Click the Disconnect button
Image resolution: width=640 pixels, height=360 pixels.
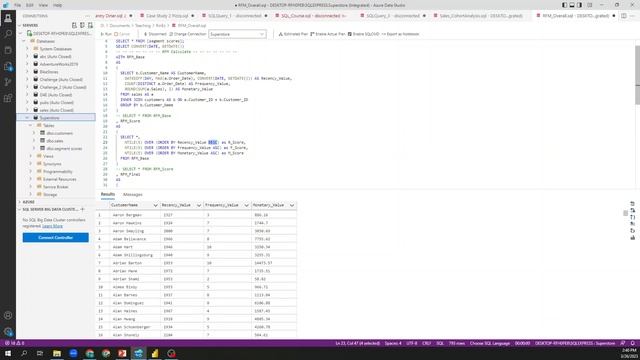pyautogui.click(x=155, y=34)
